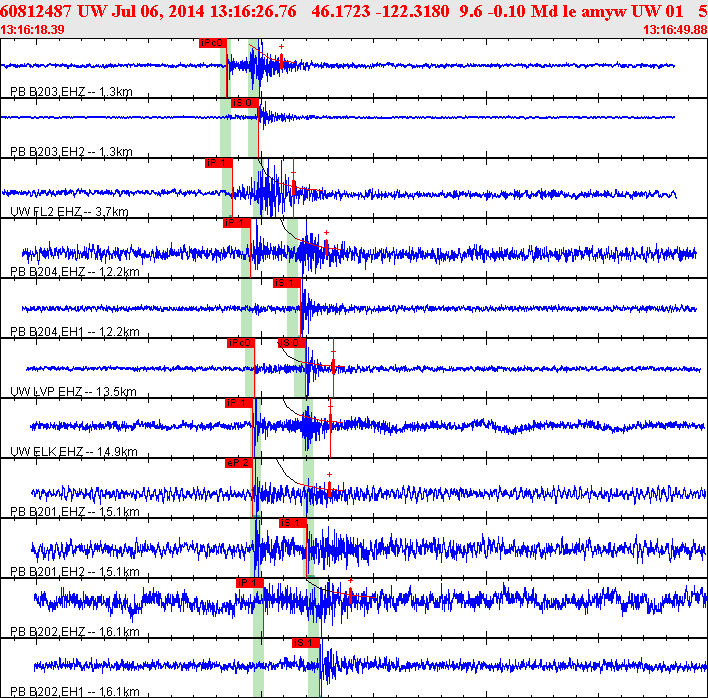Click the iP 1 pick flag on ELK trace
The height and width of the screenshot is (698, 708).
tap(238, 403)
